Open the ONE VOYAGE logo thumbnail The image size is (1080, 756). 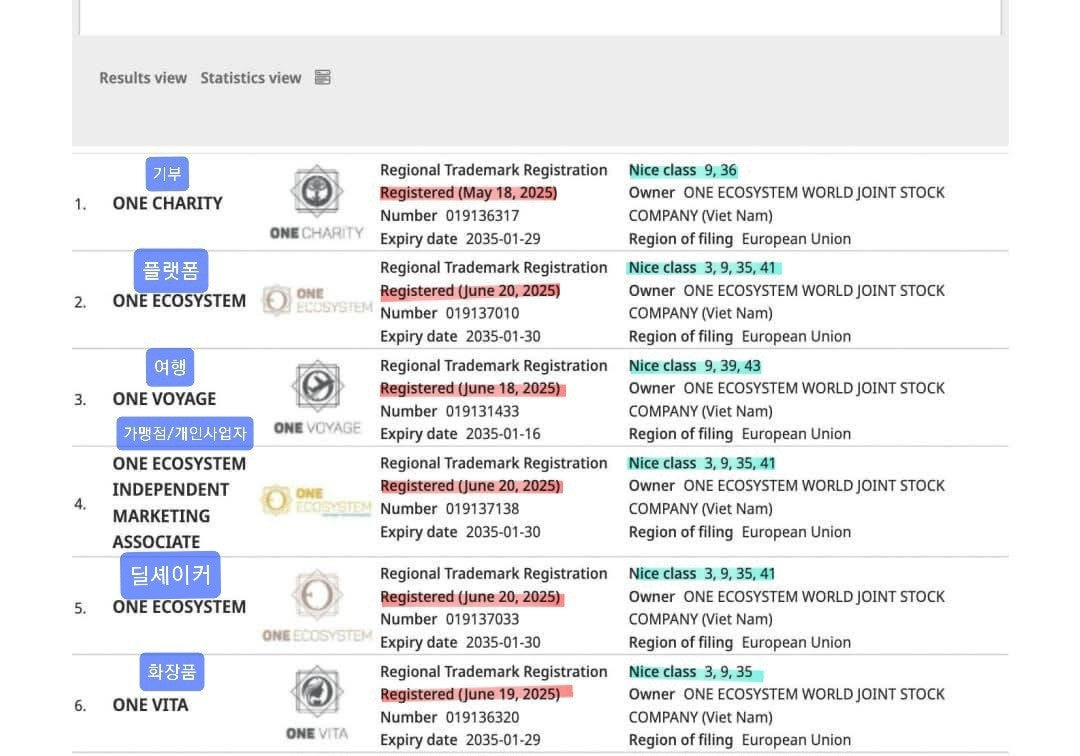point(317,397)
